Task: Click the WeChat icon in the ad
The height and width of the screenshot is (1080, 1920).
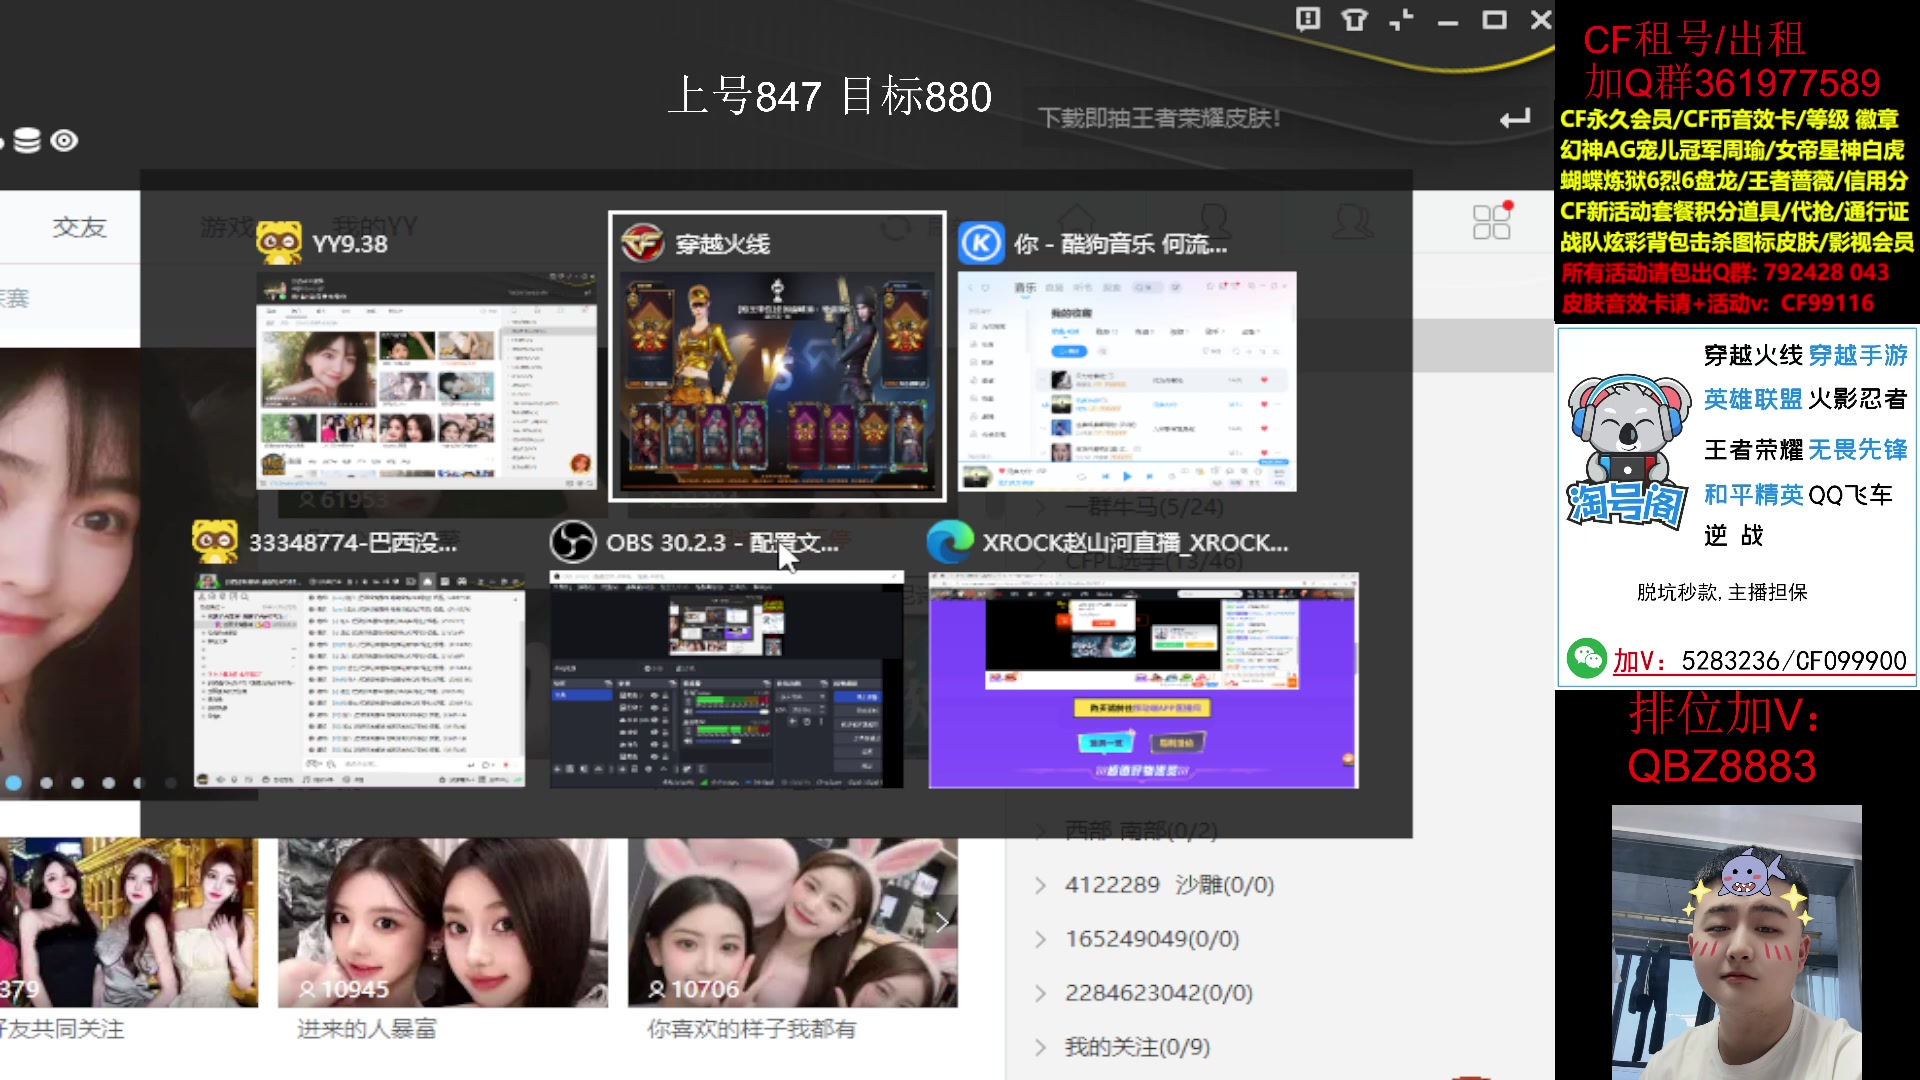Action: pyautogui.click(x=1586, y=658)
